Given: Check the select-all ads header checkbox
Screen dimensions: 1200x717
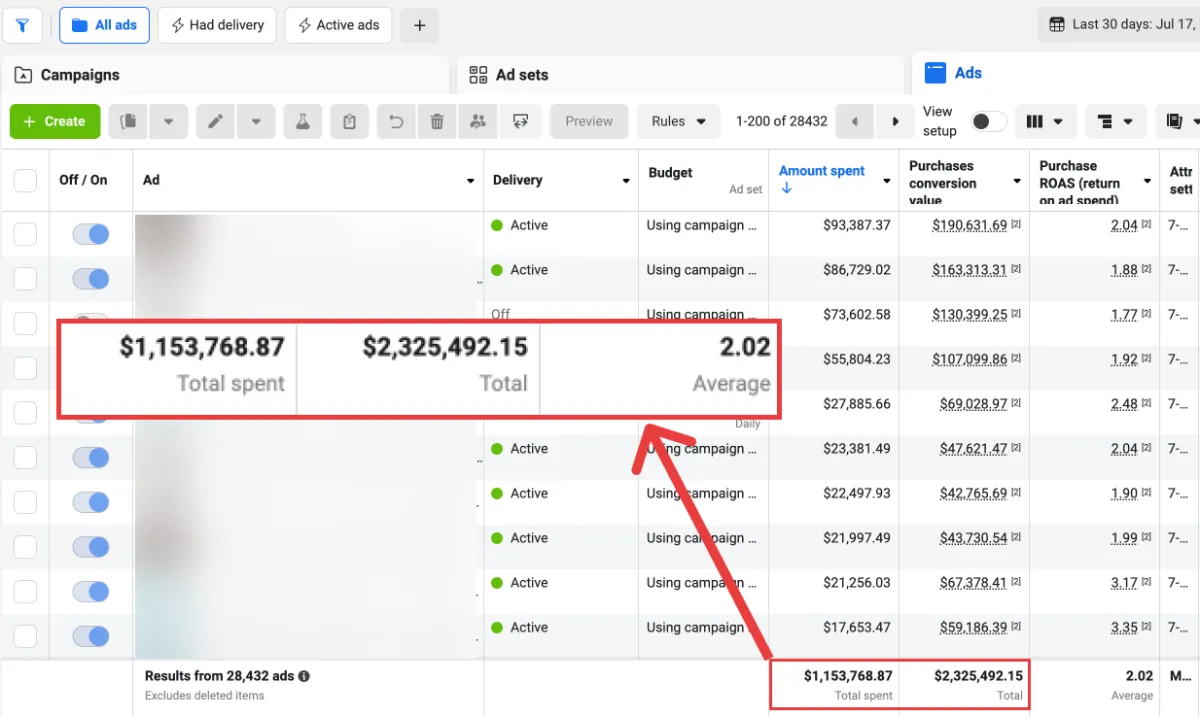Looking at the screenshot, I should point(25,180).
